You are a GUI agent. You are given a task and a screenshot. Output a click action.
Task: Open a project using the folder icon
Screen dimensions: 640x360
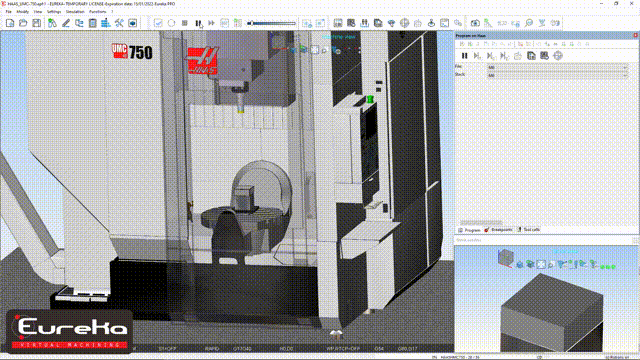tap(23, 23)
